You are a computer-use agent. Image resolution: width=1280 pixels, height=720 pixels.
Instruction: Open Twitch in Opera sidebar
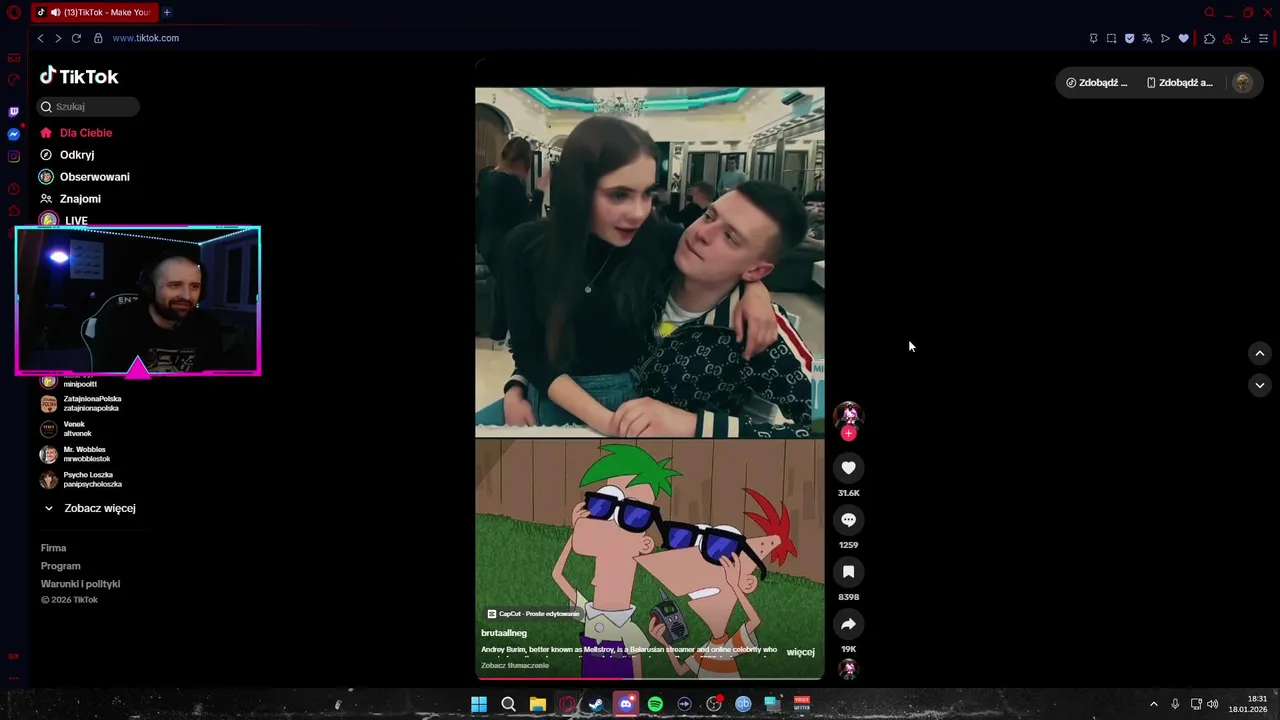pyautogui.click(x=13, y=112)
